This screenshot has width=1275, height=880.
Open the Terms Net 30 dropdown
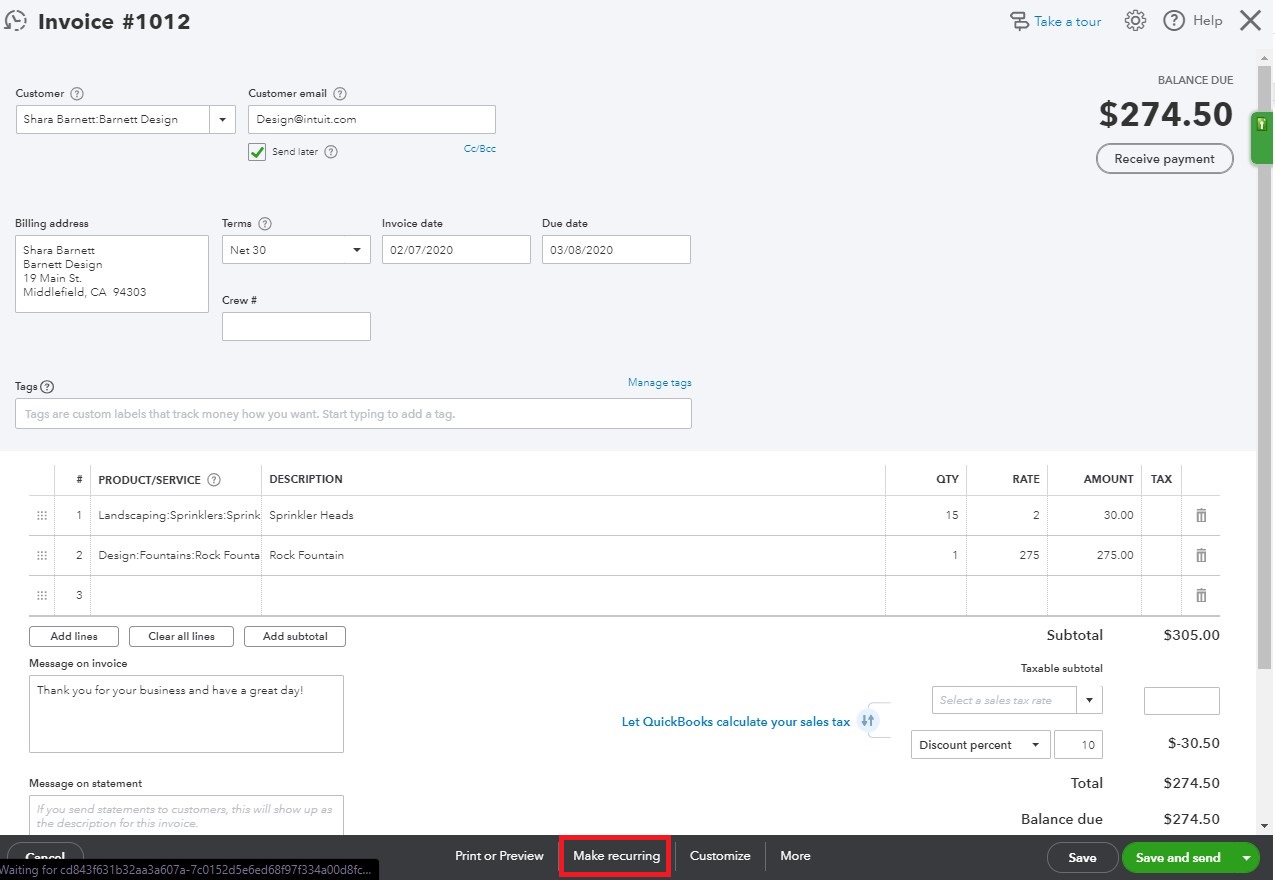356,249
